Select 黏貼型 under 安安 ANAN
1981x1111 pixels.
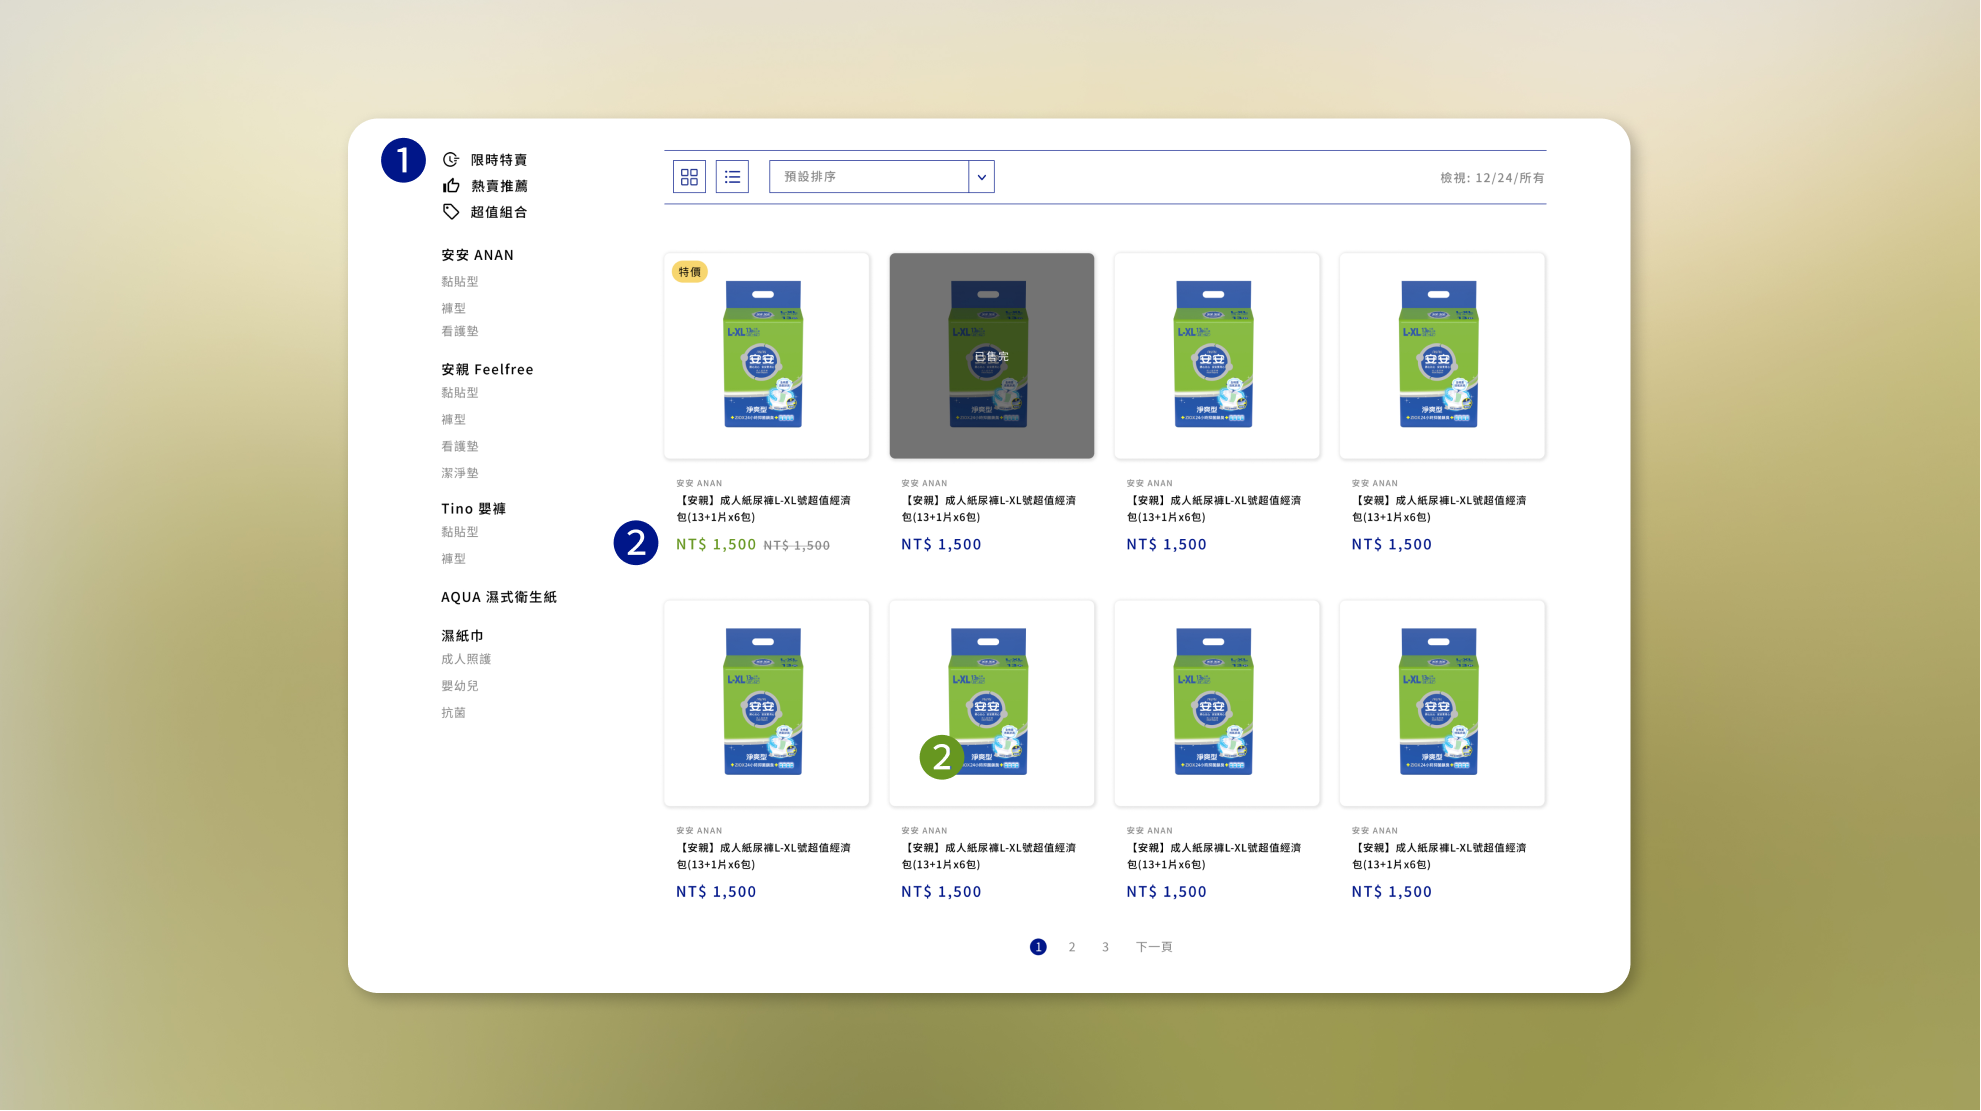(x=460, y=282)
